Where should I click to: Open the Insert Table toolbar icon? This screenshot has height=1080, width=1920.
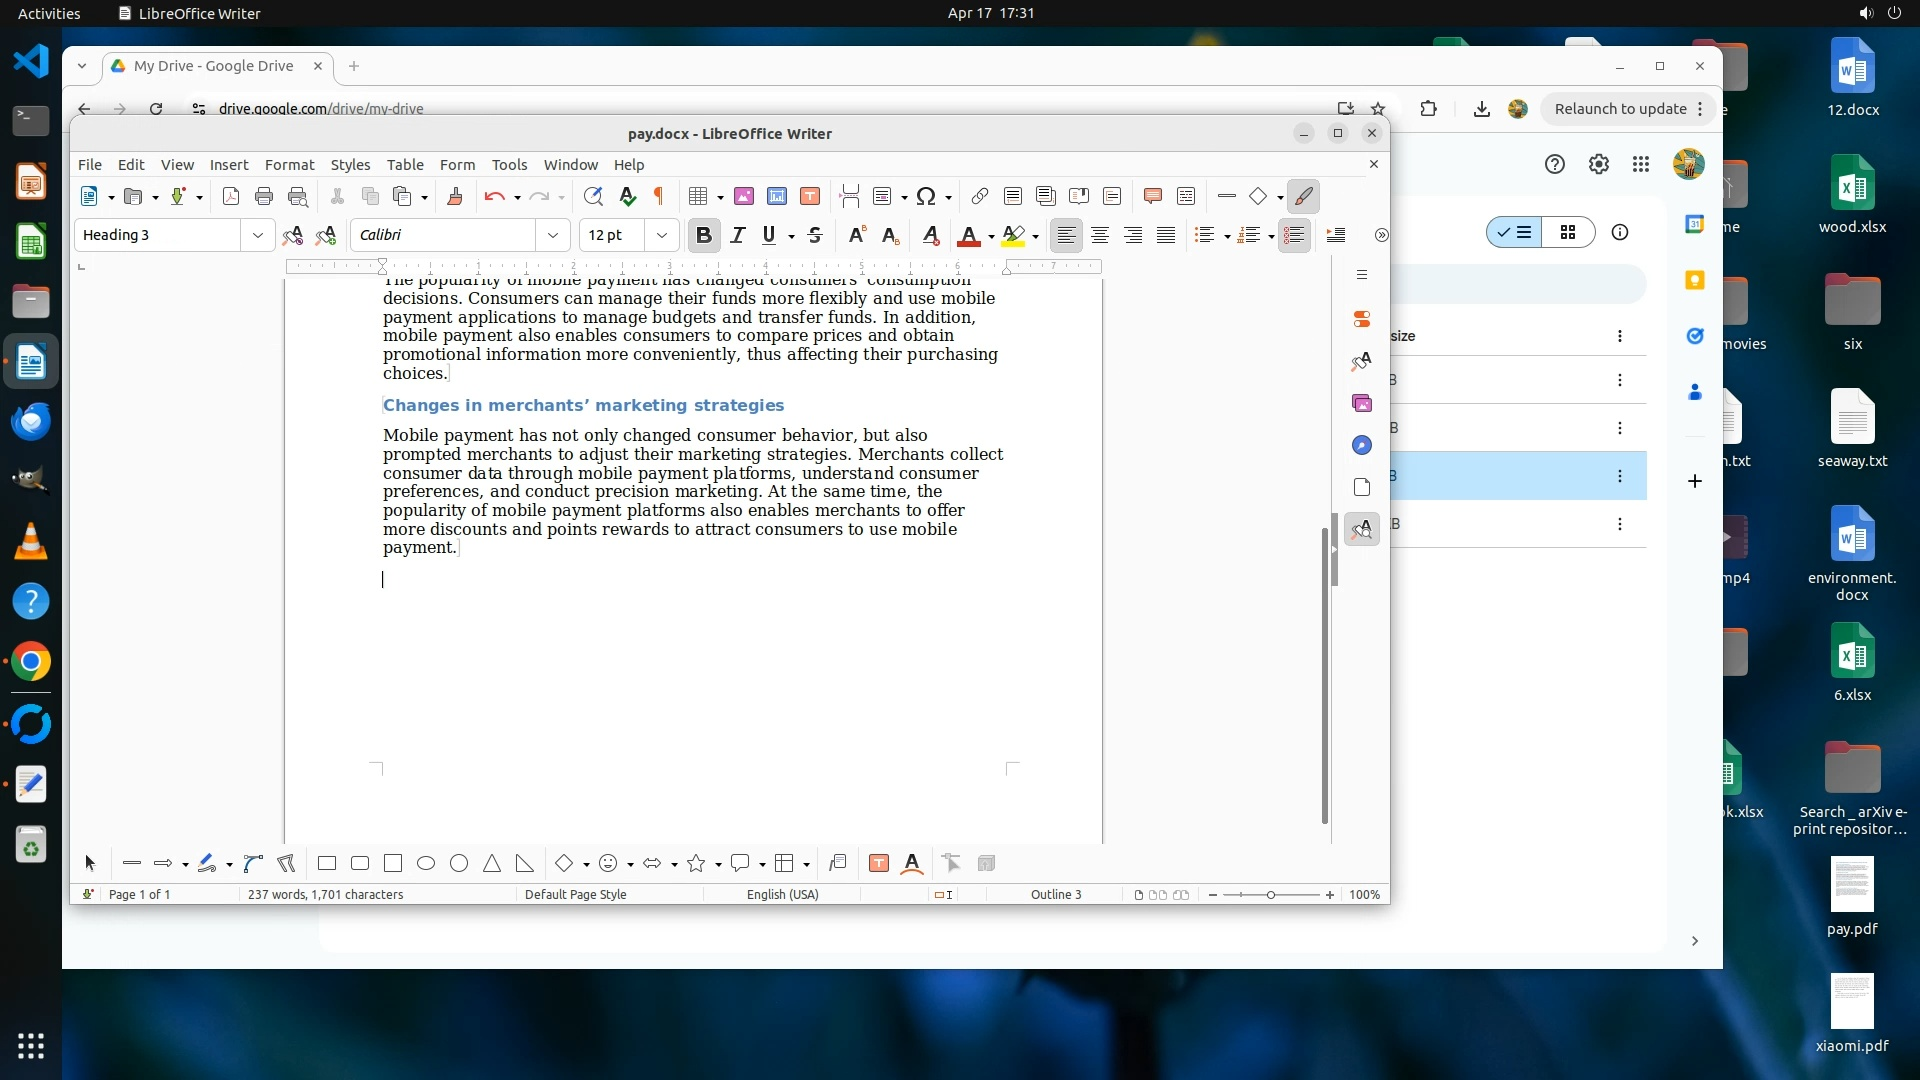pos(699,196)
